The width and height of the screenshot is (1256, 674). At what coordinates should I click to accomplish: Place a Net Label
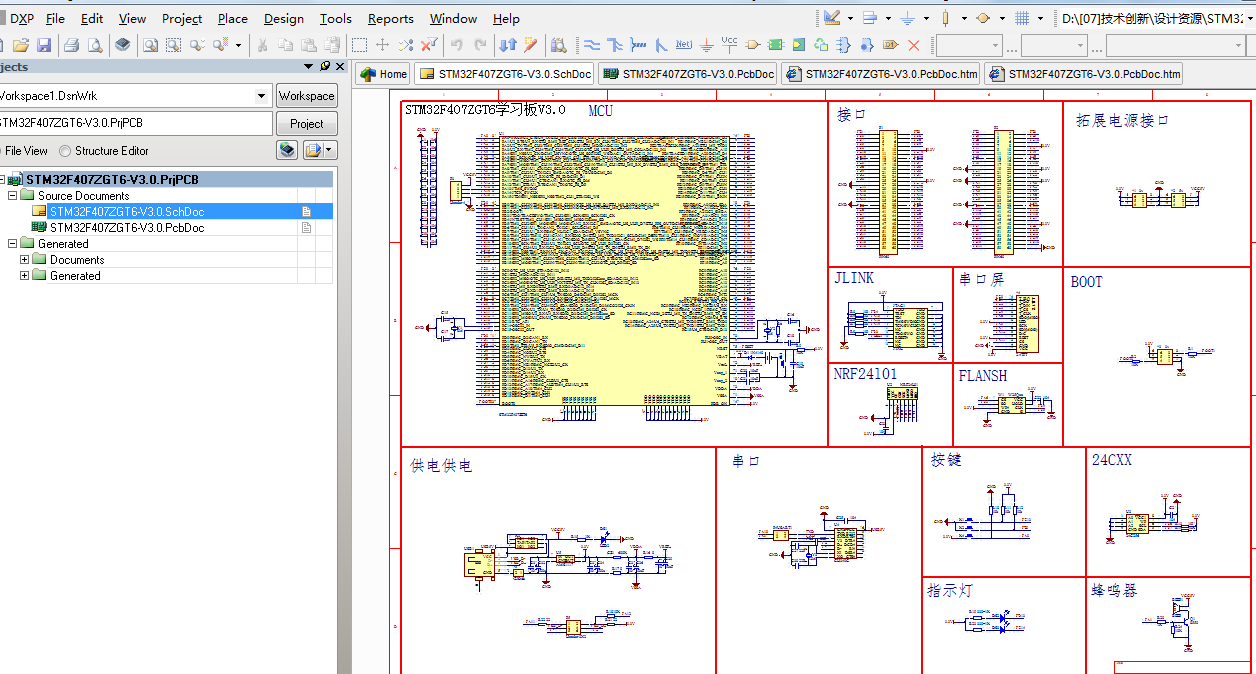point(683,45)
